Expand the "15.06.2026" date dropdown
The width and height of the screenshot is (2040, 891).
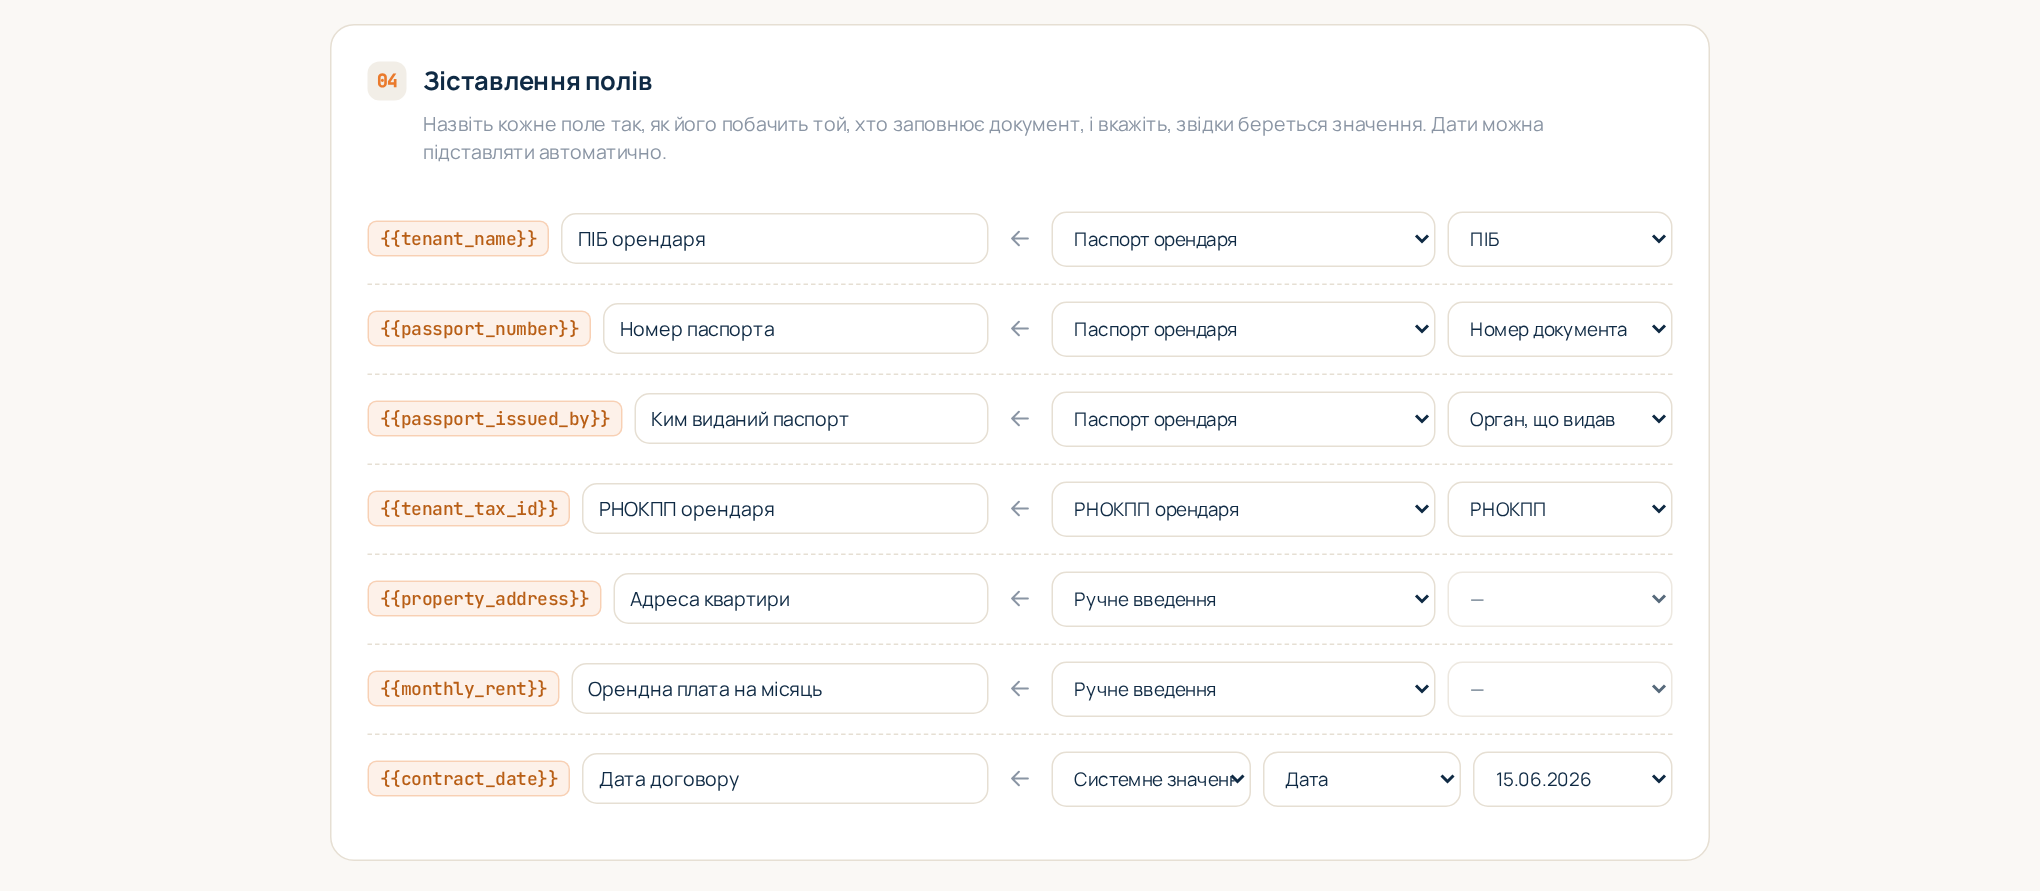click(1573, 779)
